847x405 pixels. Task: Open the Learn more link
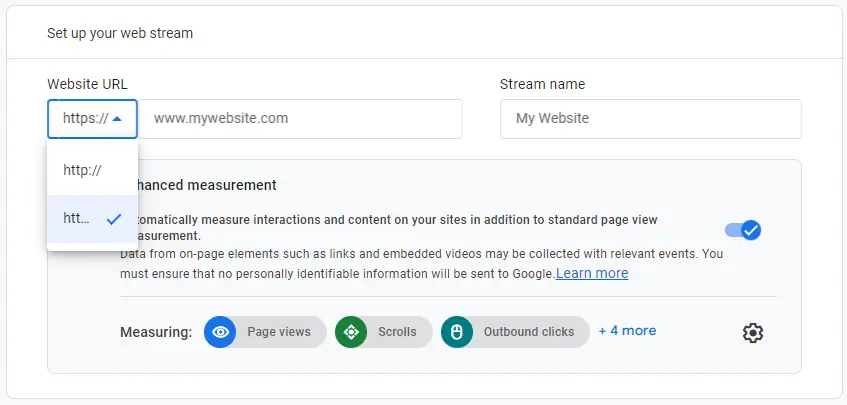592,274
